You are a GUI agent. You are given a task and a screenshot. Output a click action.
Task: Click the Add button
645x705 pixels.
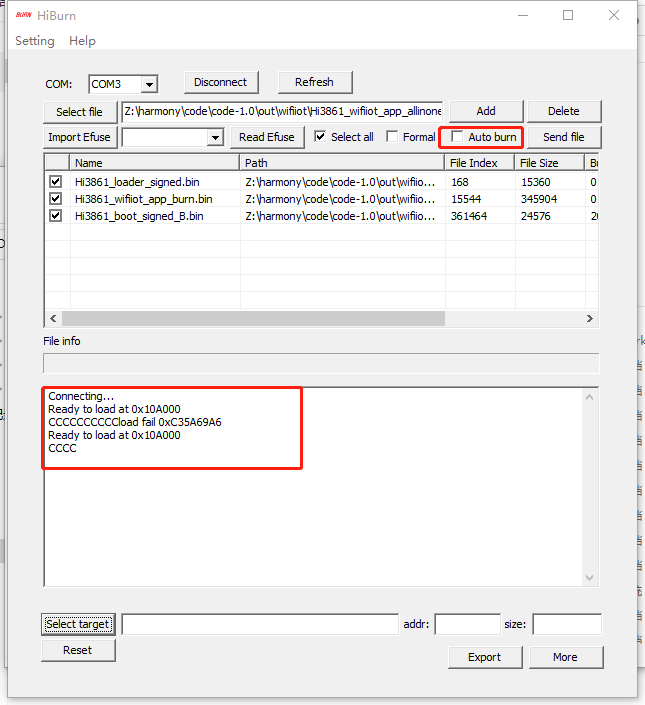(486, 111)
